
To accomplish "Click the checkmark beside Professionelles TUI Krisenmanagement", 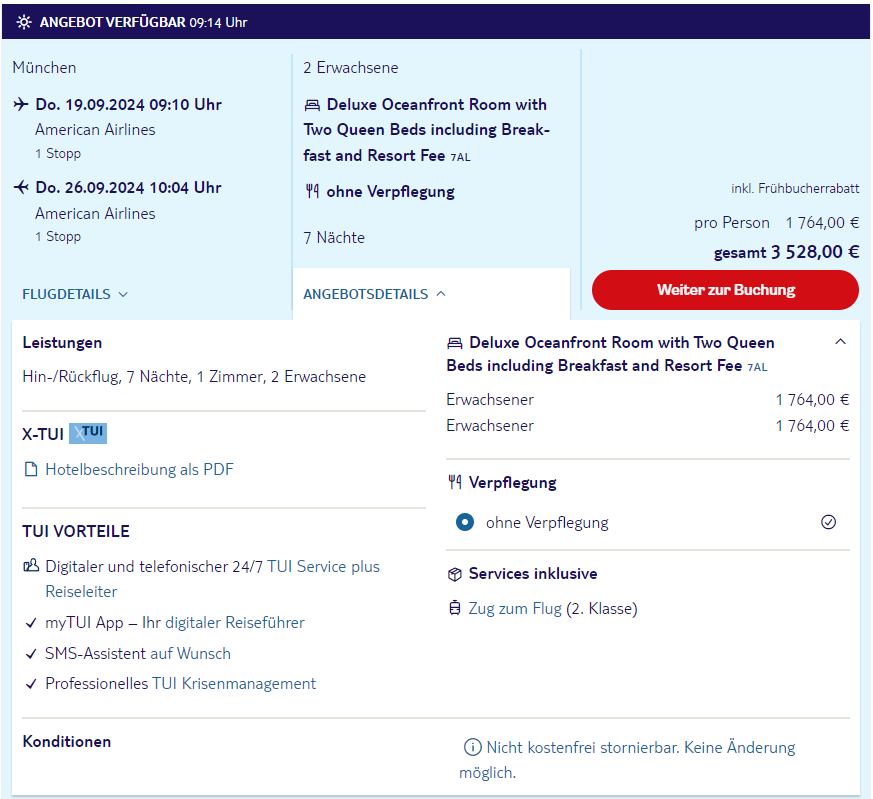I will click(x=31, y=684).
